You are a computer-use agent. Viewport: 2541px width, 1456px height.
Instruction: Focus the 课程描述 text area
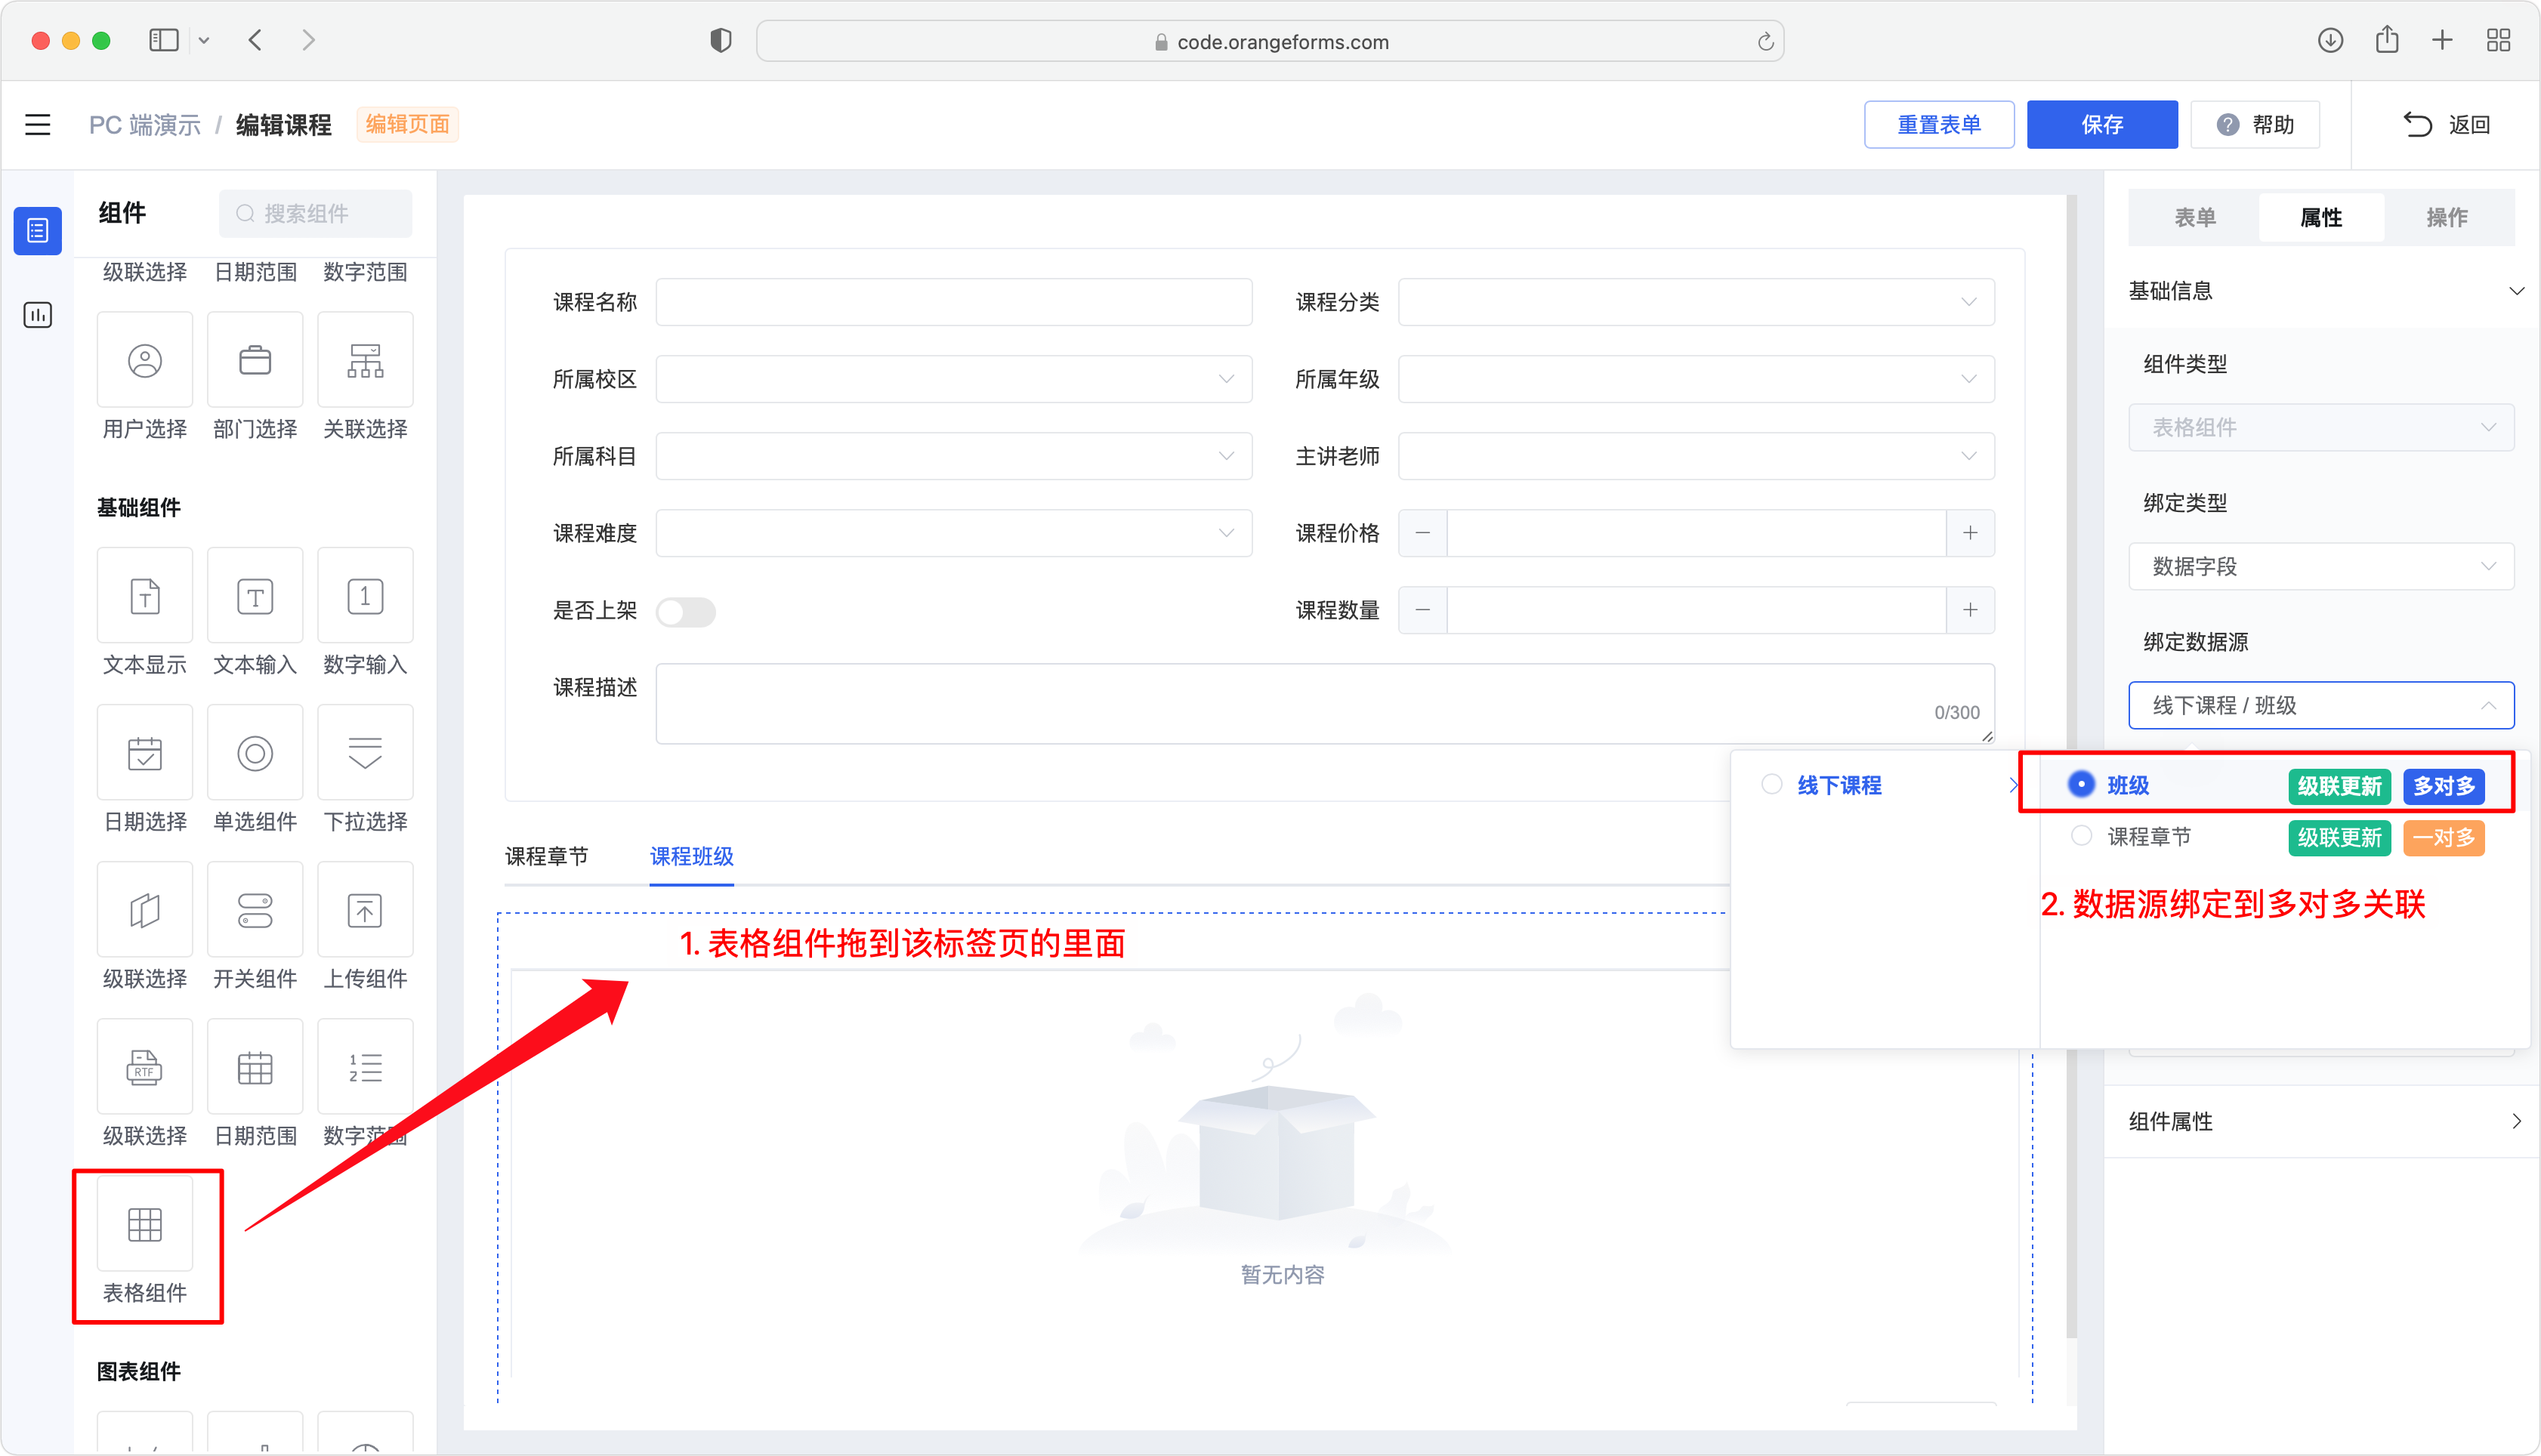pos(1325,704)
